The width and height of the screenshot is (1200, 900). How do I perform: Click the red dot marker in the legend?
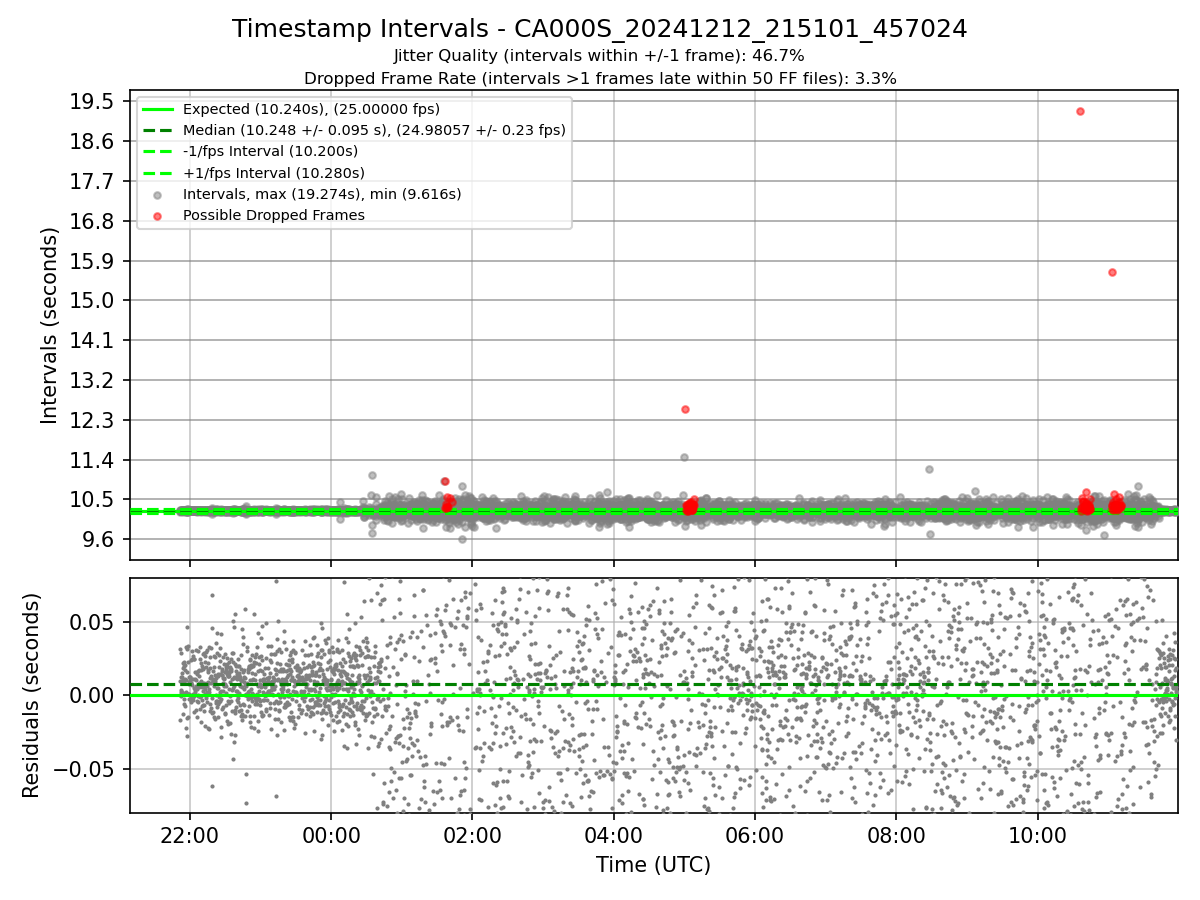[158, 215]
